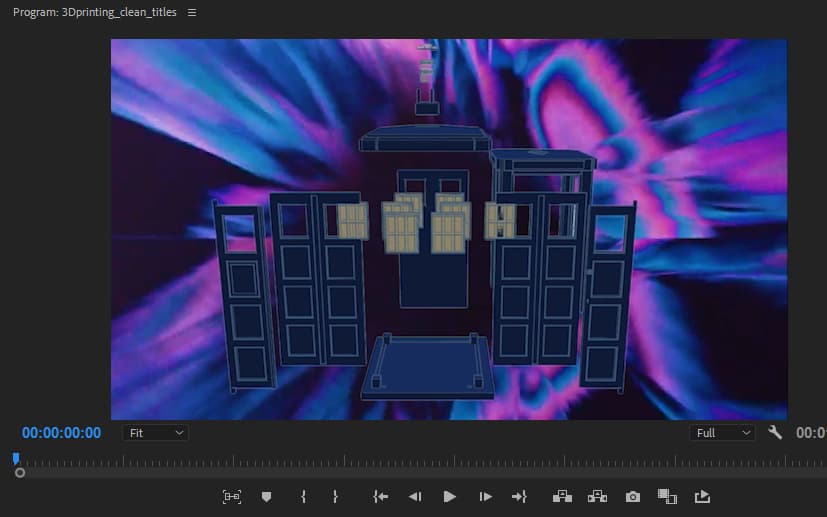Export a frame with the camera icon
This screenshot has width=827, height=517.
633,497
